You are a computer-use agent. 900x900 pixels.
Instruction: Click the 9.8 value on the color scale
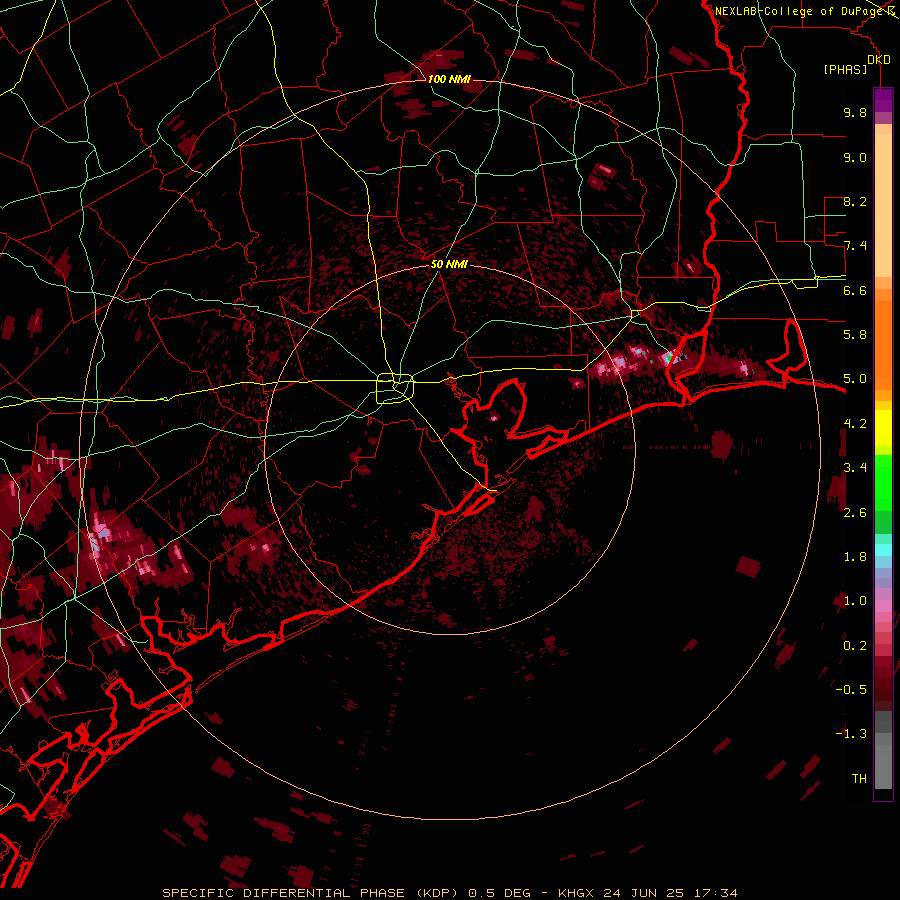click(855, 113)
